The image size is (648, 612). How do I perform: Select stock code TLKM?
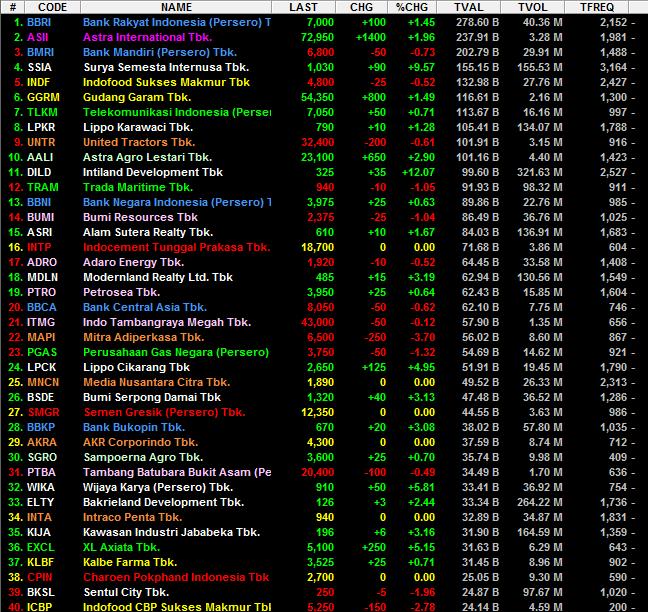[x=42, y=112]
